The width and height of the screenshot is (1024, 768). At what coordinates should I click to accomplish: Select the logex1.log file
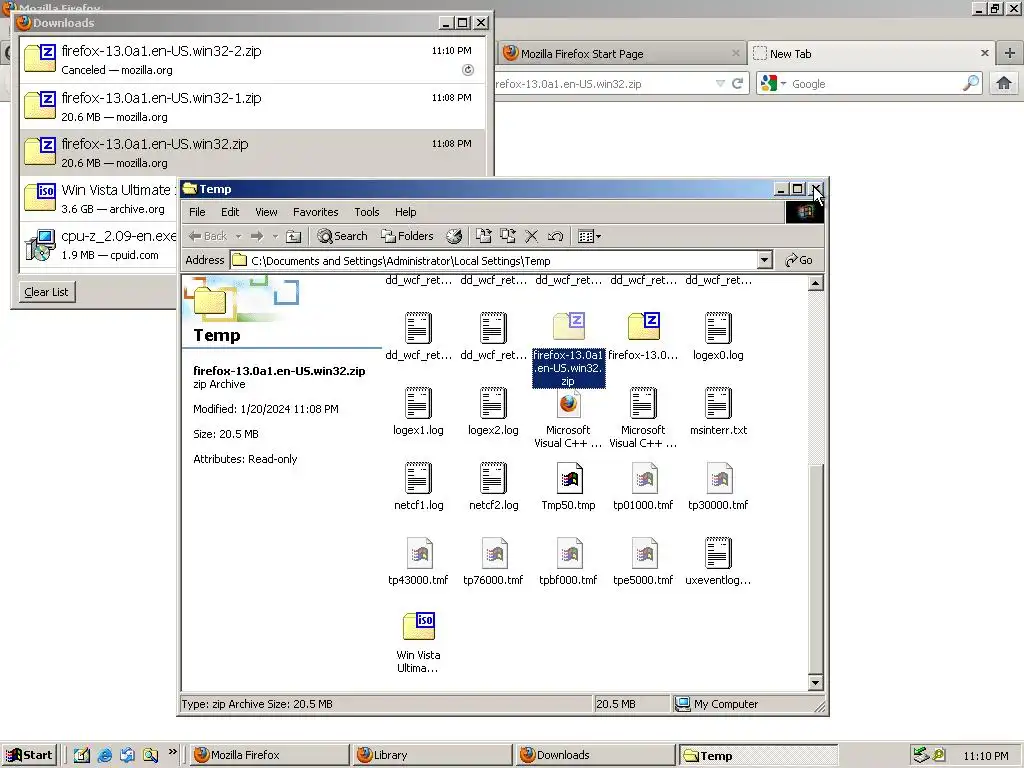click(x=418, y=411)
